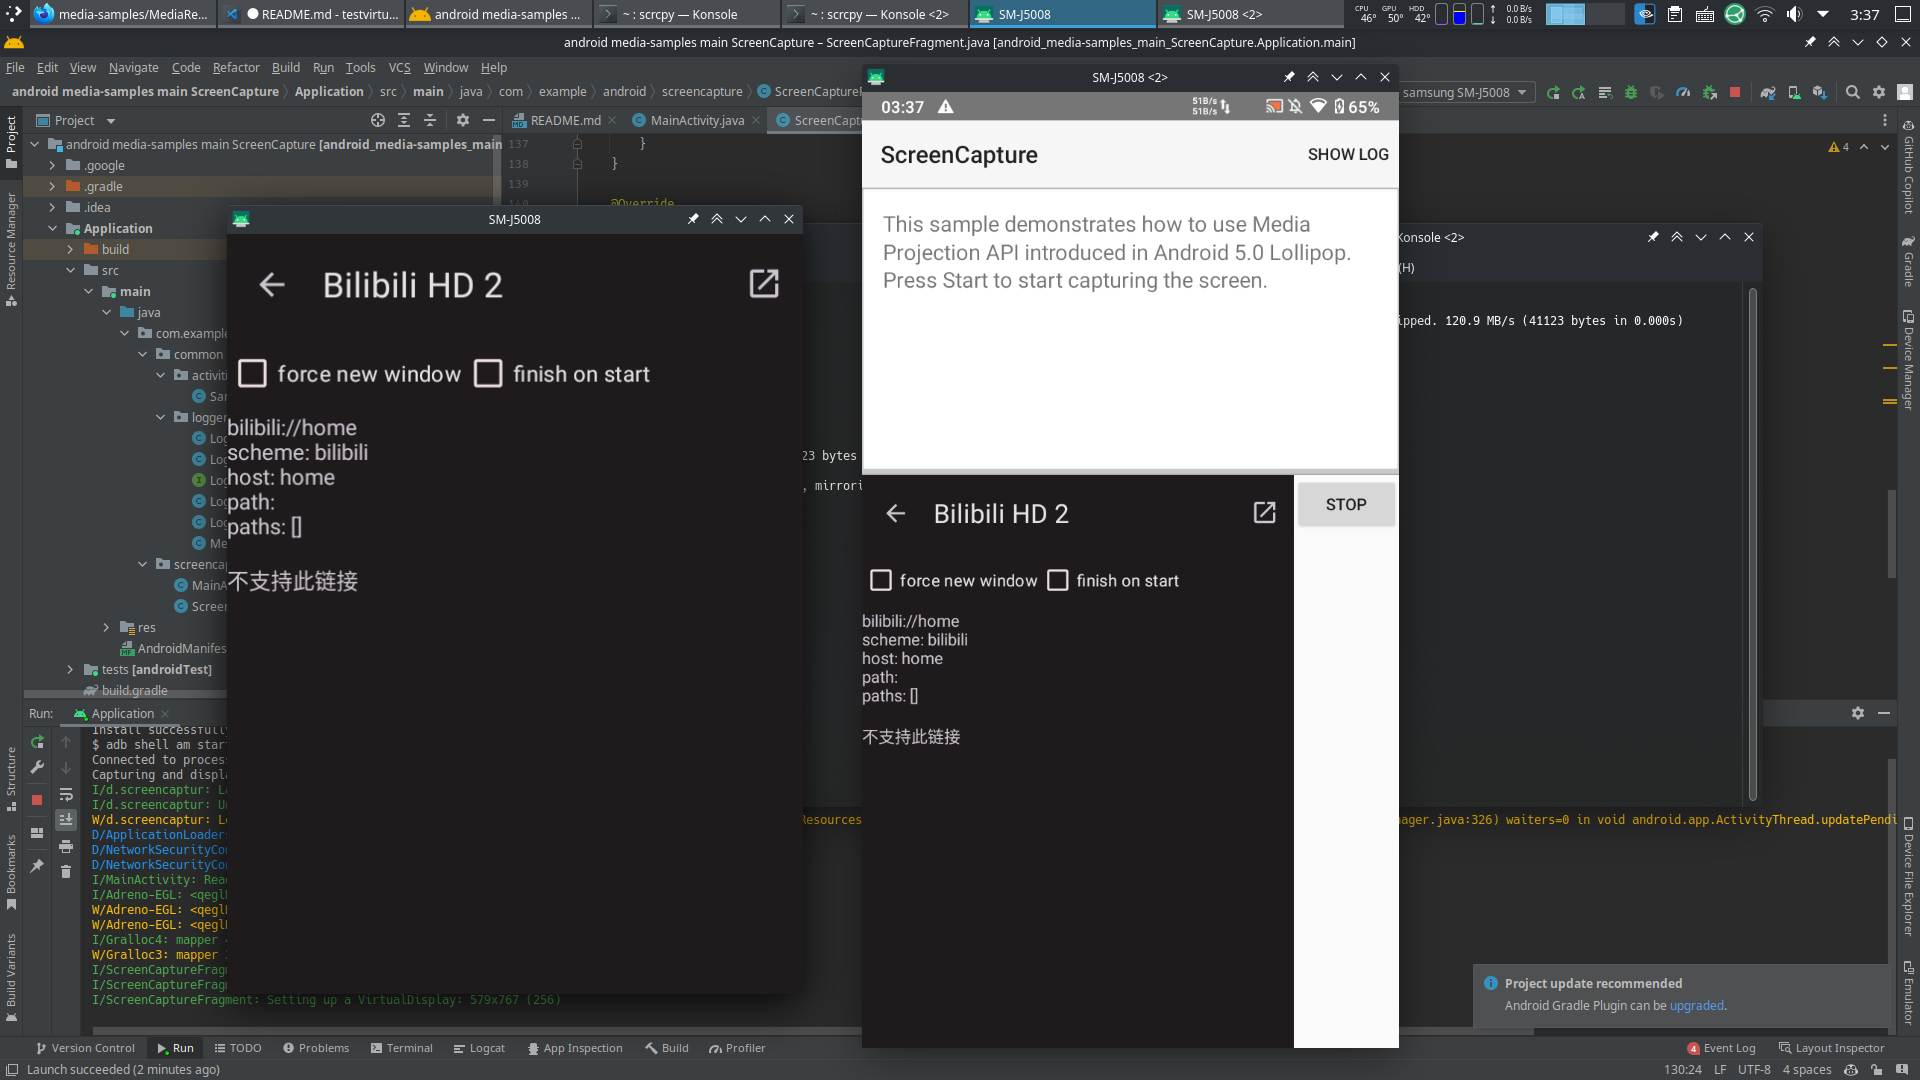Expand the res folder in project tree
The height and width of the screenshot is (1080, 1920).
(x=106, y=628)
